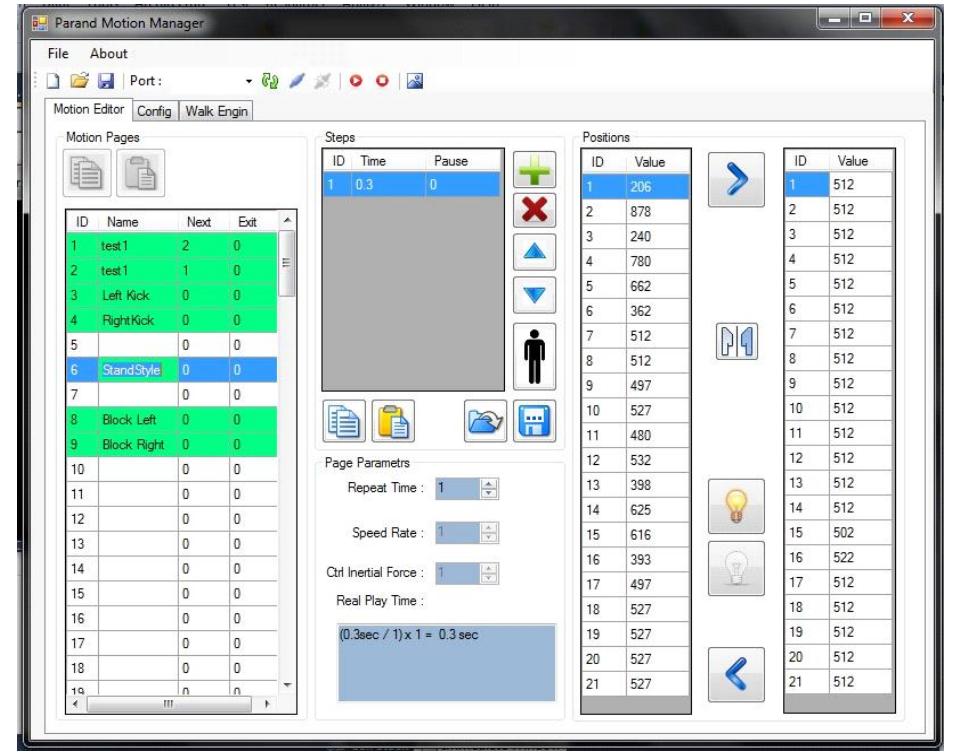Screen dimensions: 958x756
Task: Select motion page Block Left
Action: coord(172,419)
